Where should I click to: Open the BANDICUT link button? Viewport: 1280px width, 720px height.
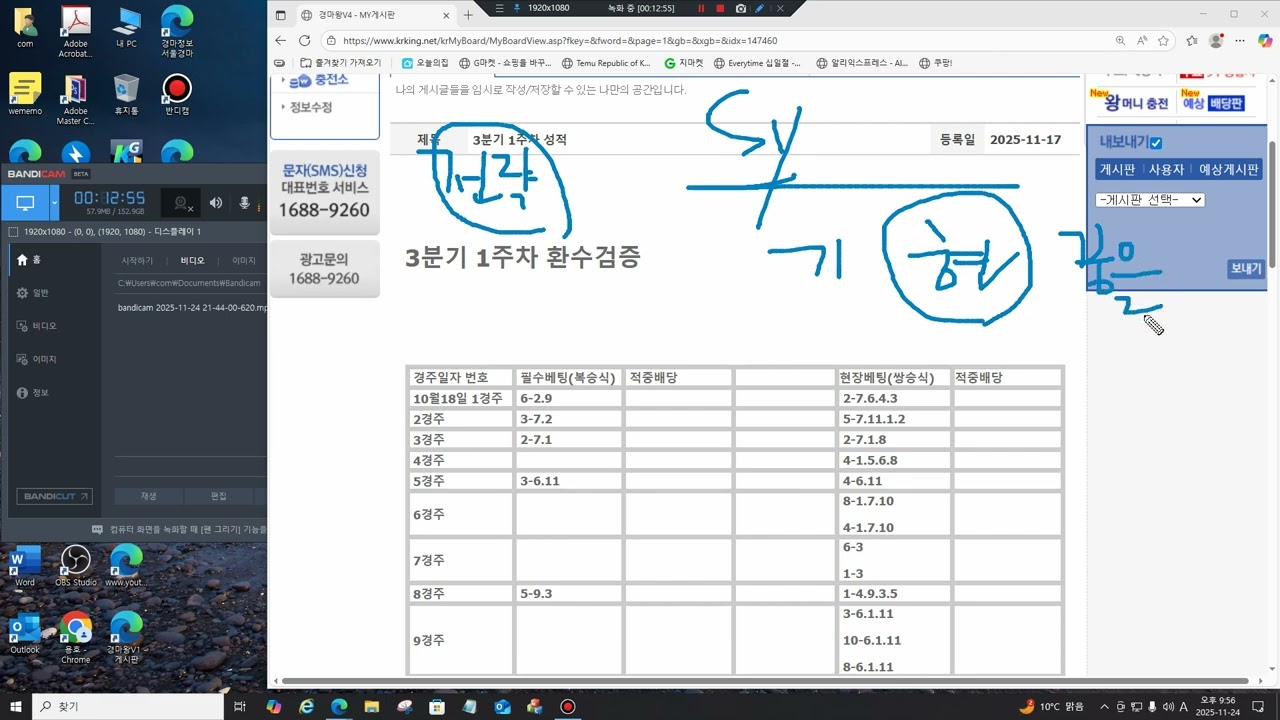[54, 496]
